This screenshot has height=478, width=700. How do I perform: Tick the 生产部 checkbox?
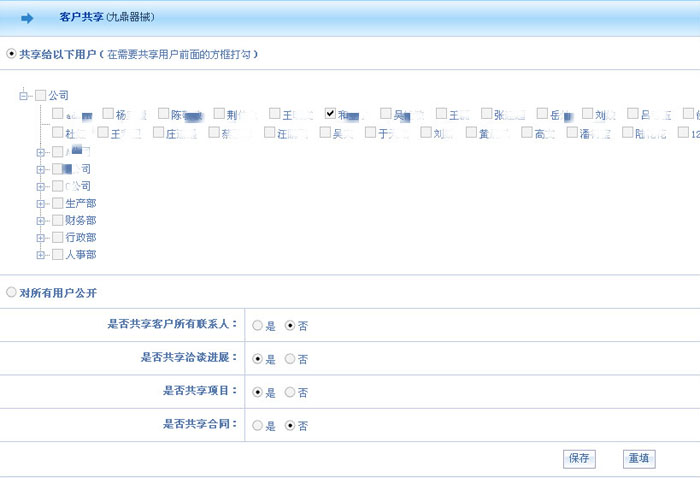pos(57,203)
